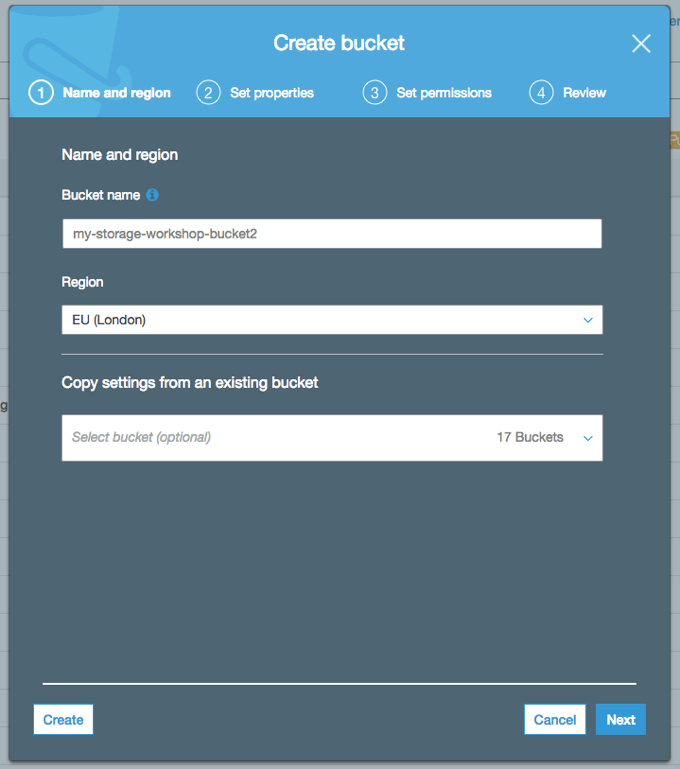Go to Review step
The height and width of the screenshot is (769, 680).
[584, 93]
